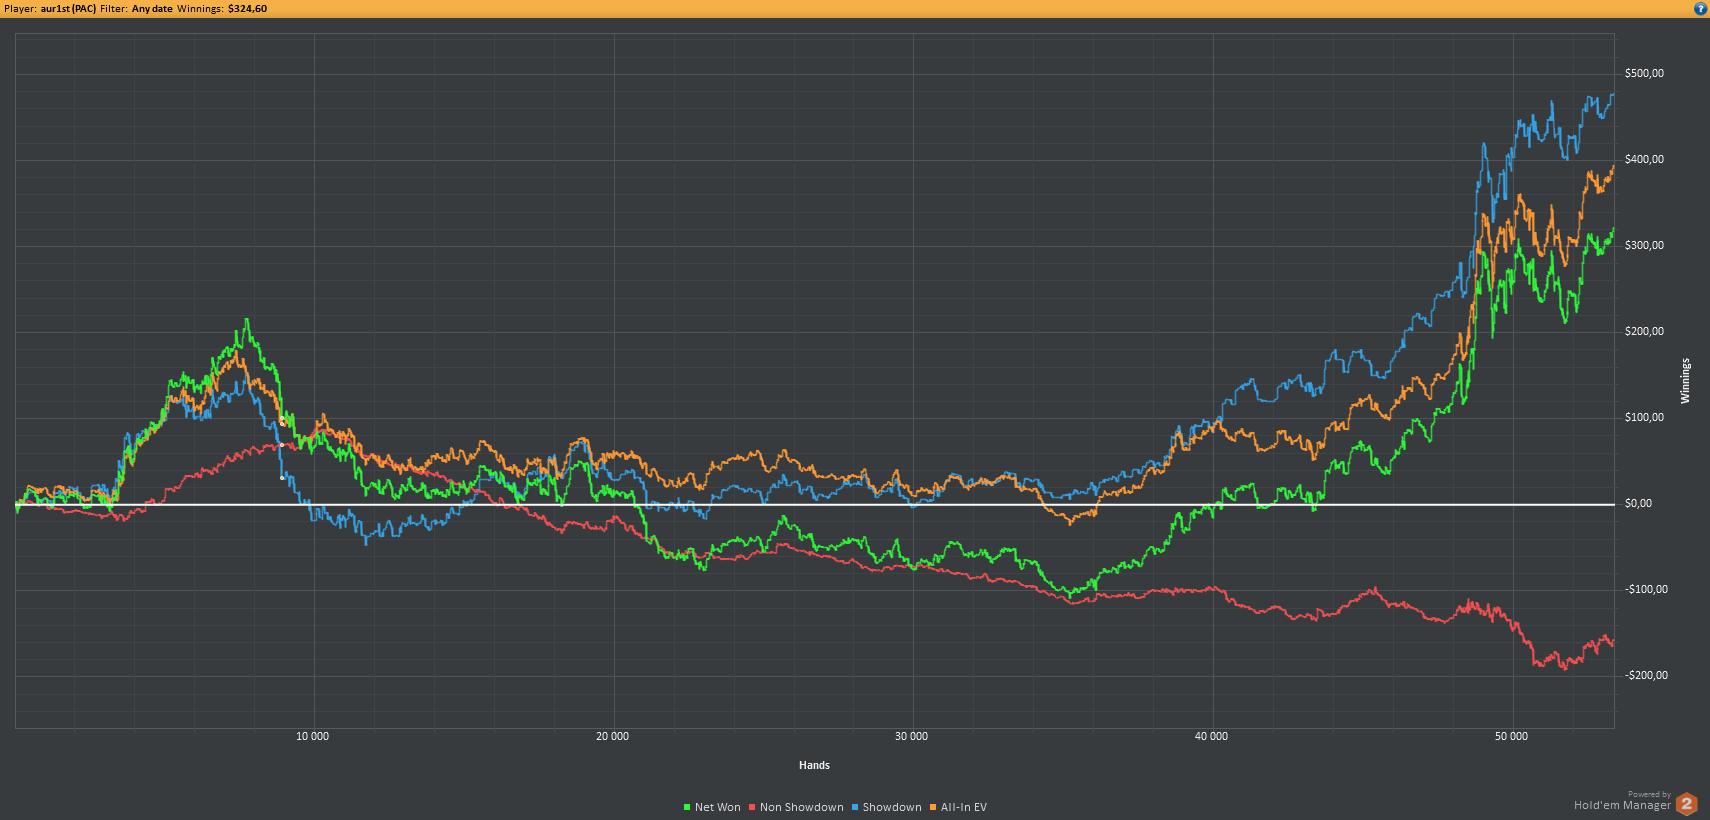Click the 10 000 hands axis label
1710x820 pixels.
pos(313,737)
